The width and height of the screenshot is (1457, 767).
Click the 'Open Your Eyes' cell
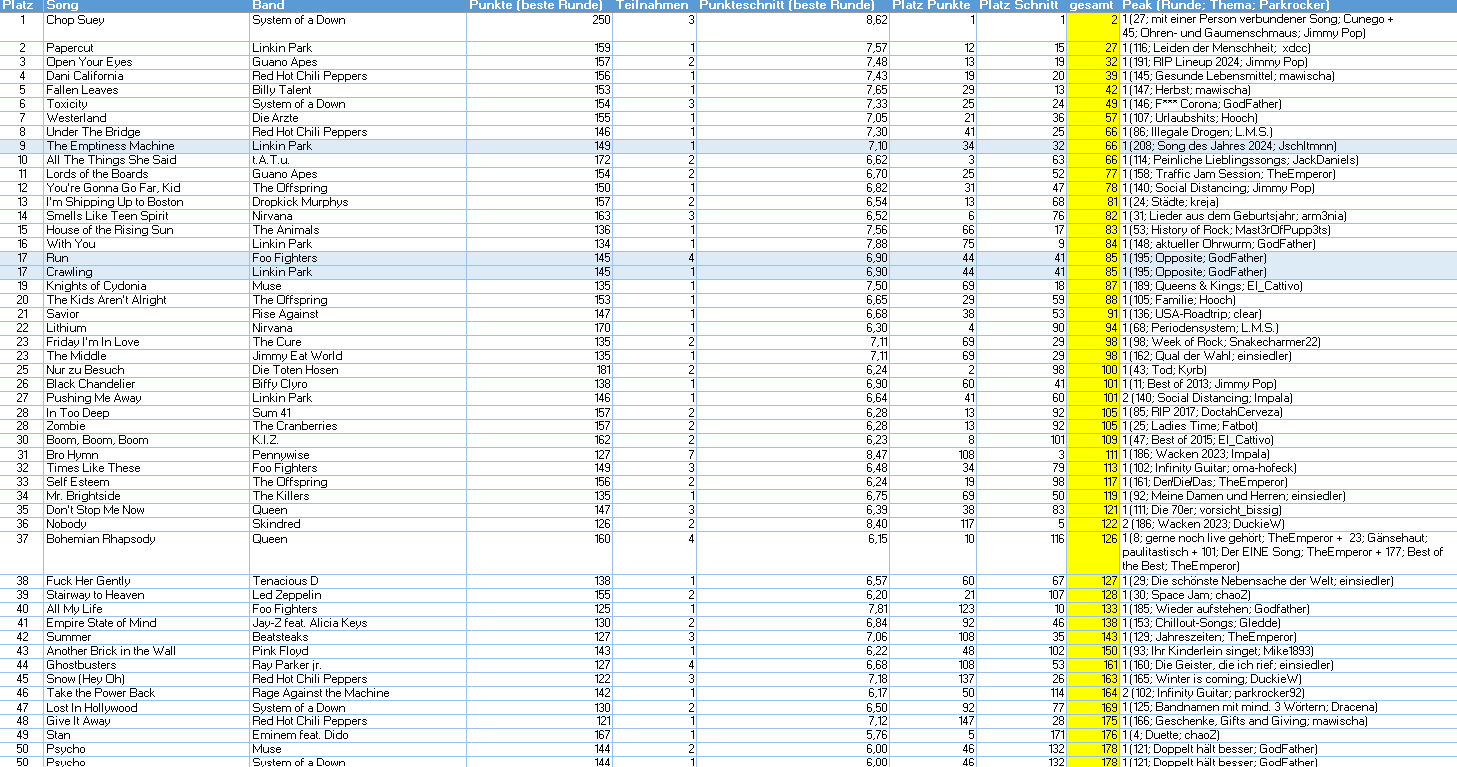146,62
